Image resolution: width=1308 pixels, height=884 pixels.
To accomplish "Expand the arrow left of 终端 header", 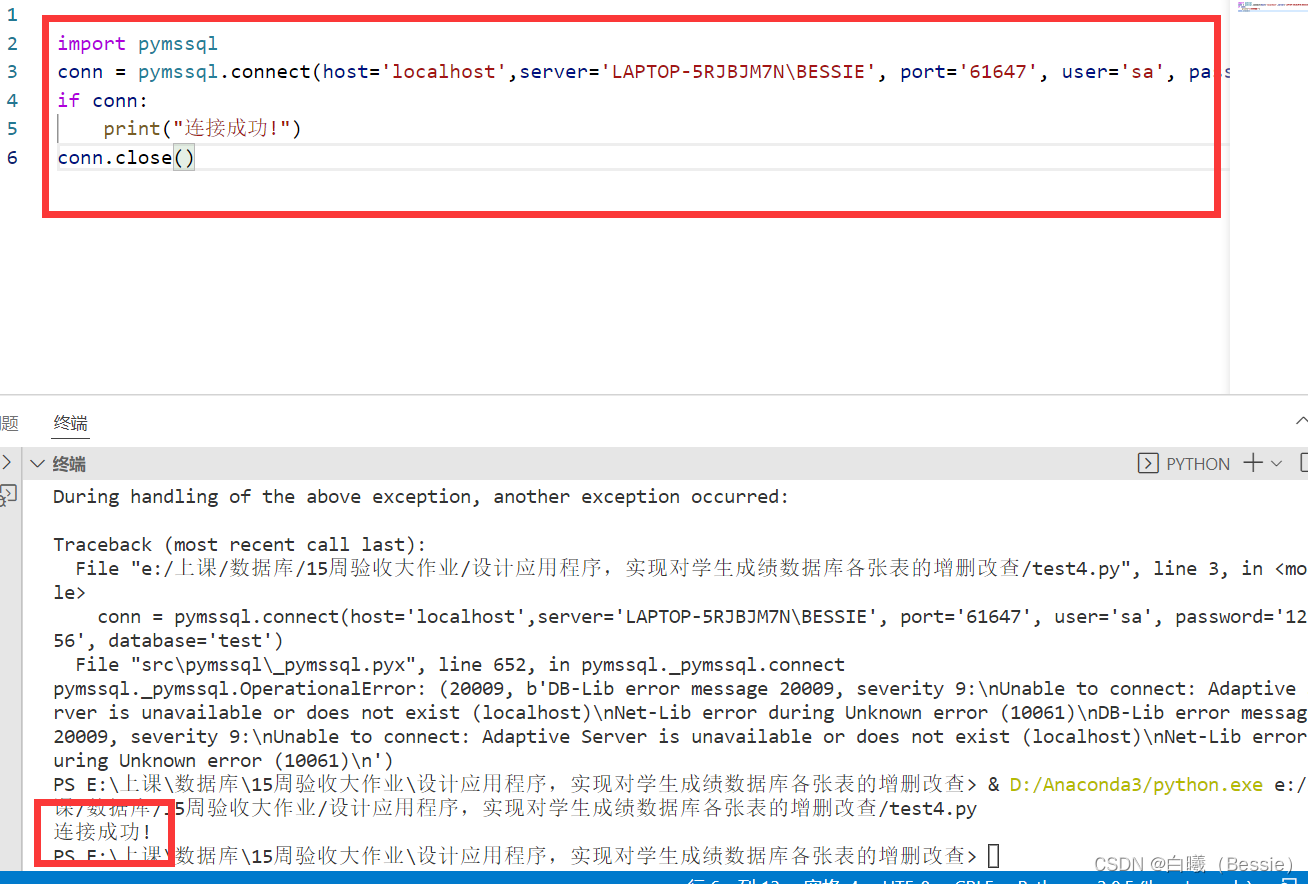I will (x=6, y=463).
